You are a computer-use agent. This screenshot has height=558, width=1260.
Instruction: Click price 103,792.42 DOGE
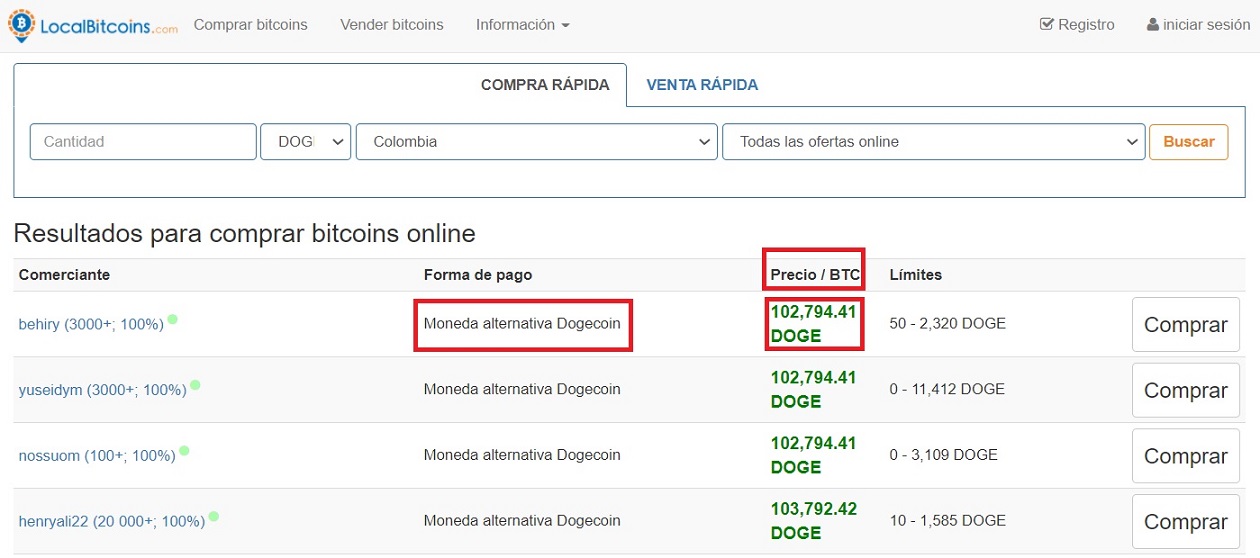pyautogui.click(x=813, y=521)
